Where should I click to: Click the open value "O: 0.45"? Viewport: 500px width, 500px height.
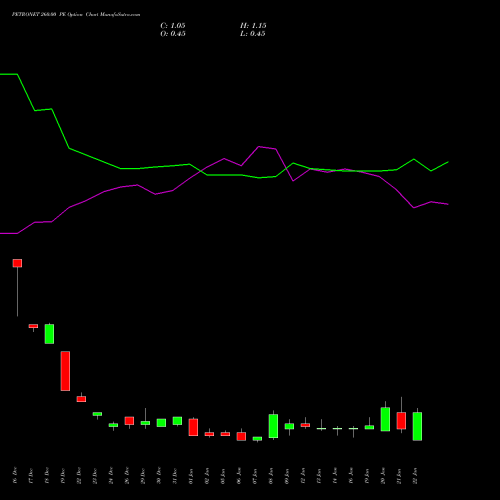click(x=173, y=34)
